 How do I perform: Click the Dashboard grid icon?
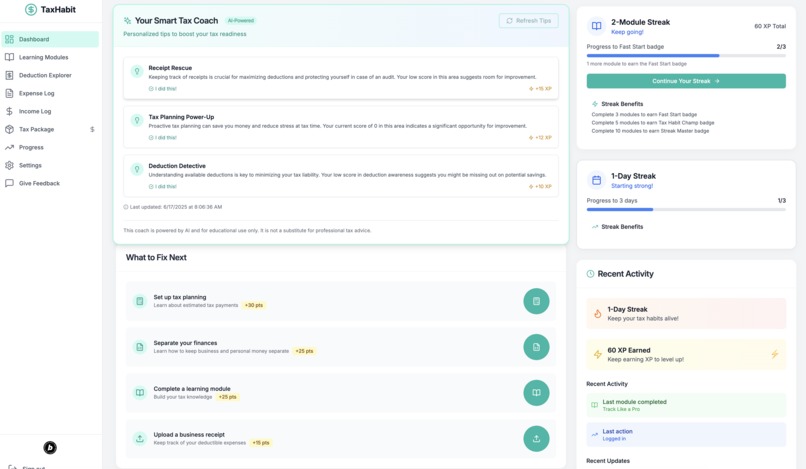tap(9, 39)
